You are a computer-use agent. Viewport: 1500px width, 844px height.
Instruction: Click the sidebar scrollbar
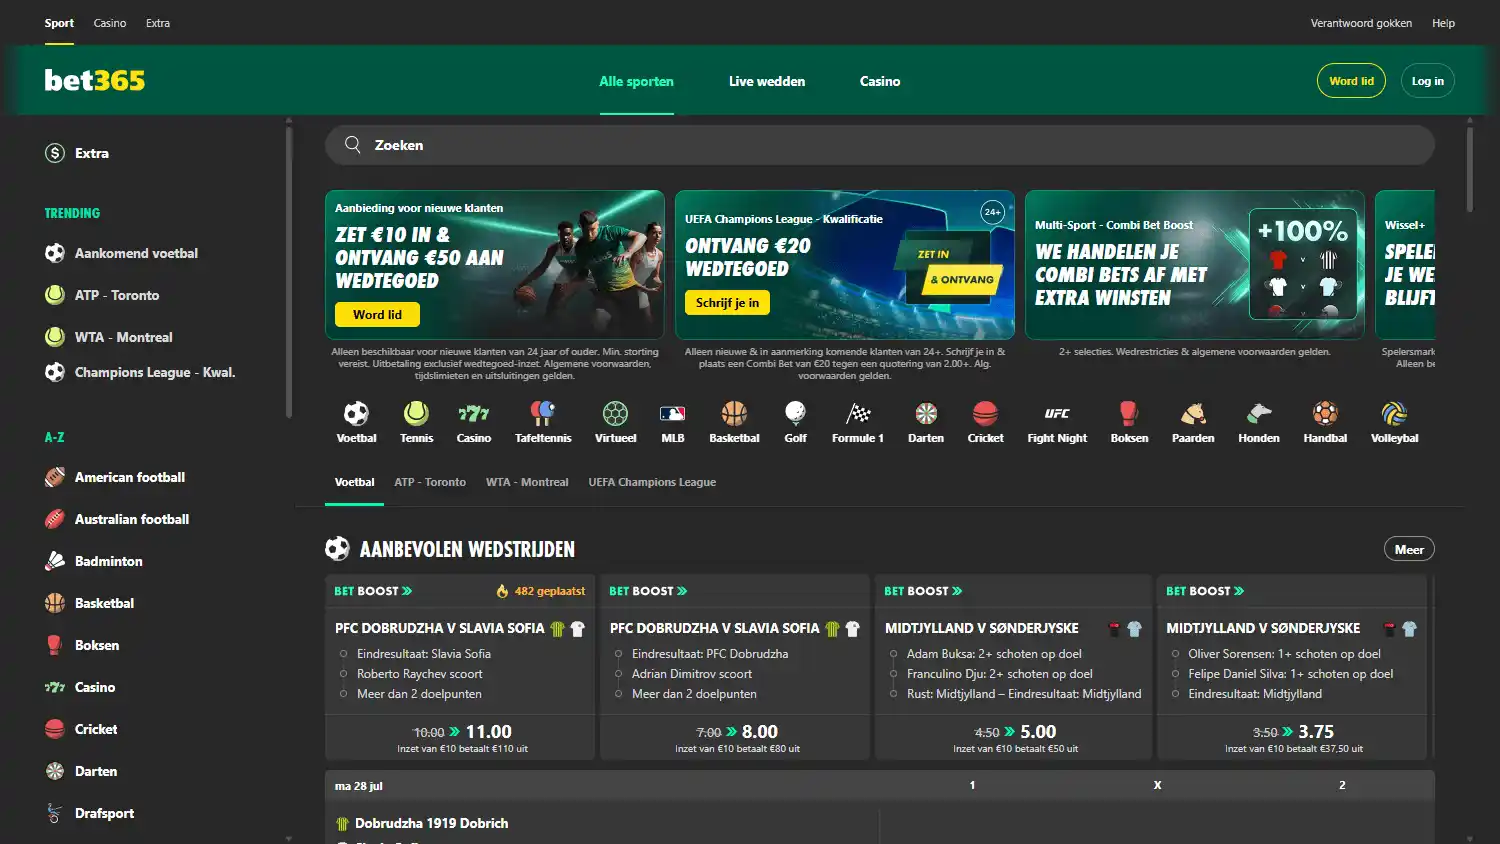tap(289, 270)
